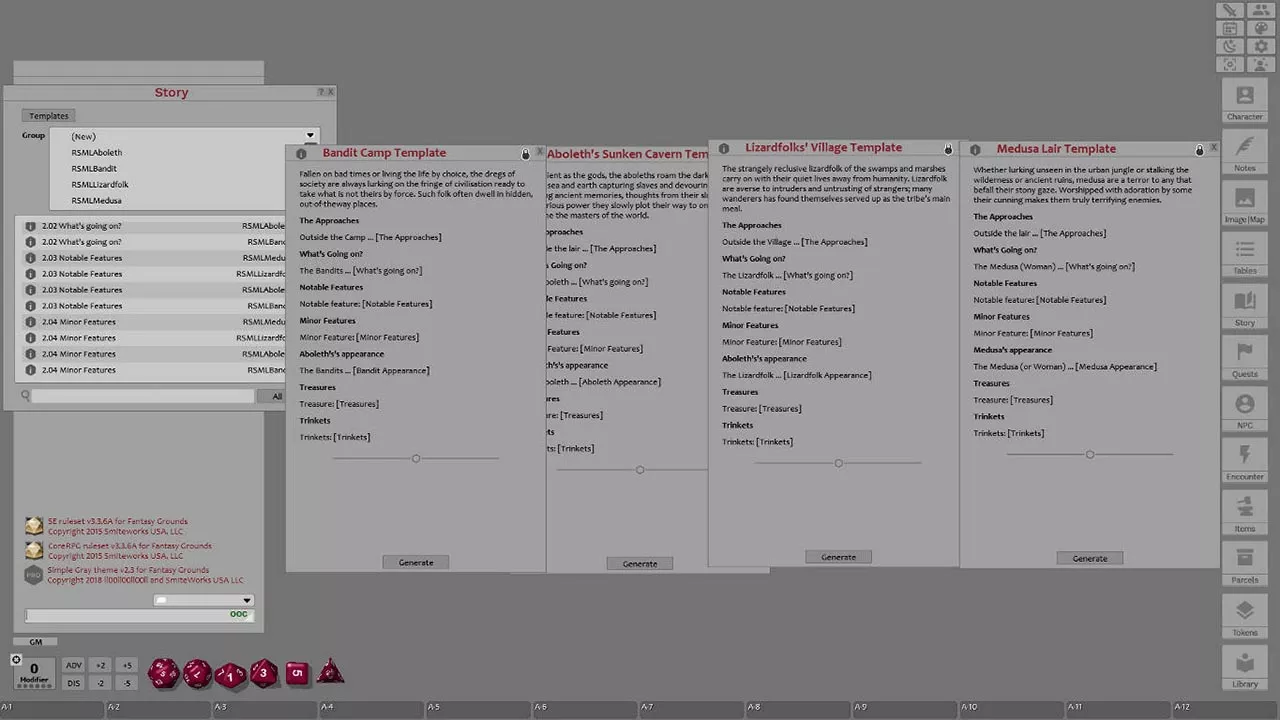Pick the d10 die showing 1

click(x=230, y=675)
